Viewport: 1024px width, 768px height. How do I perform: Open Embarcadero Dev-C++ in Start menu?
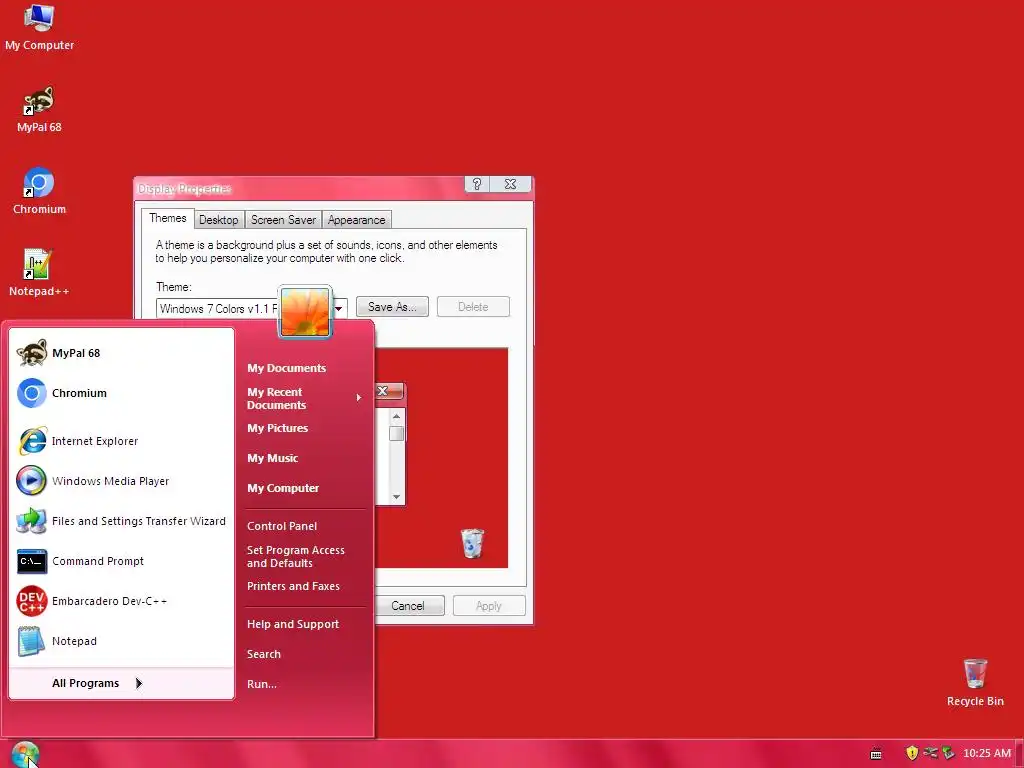121,601
